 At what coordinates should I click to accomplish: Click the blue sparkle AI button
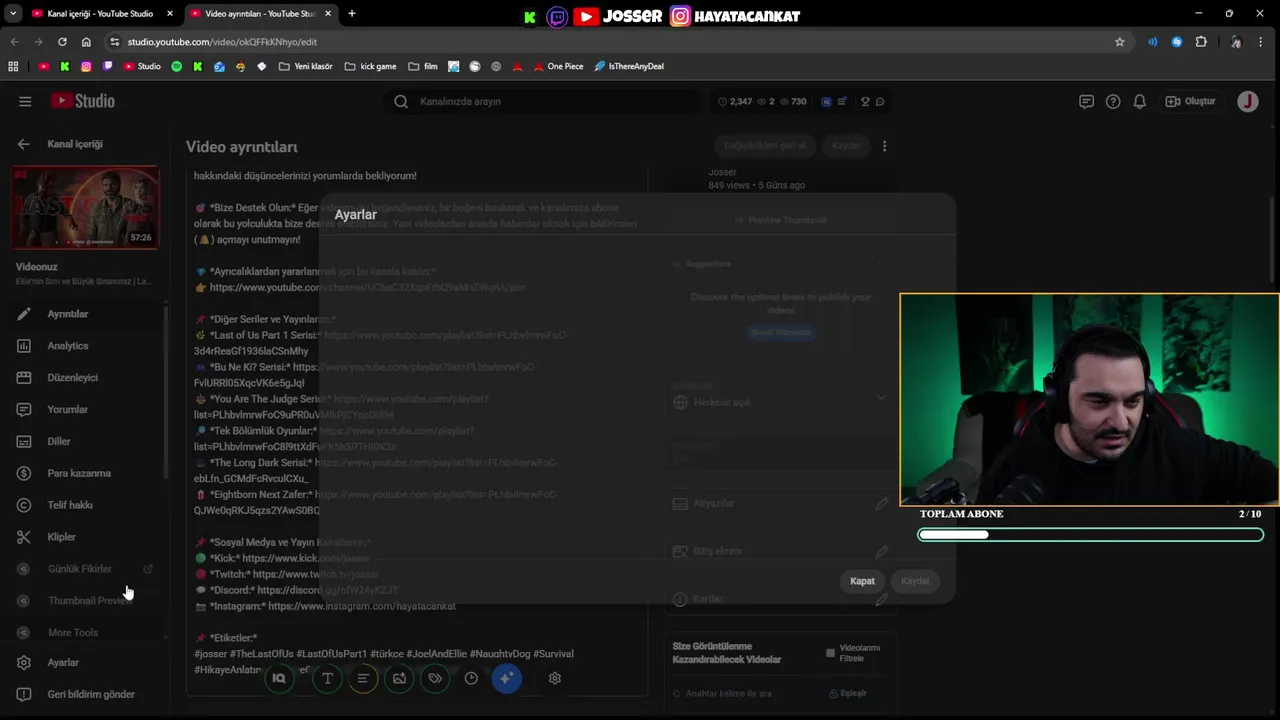tap(507, 678)
